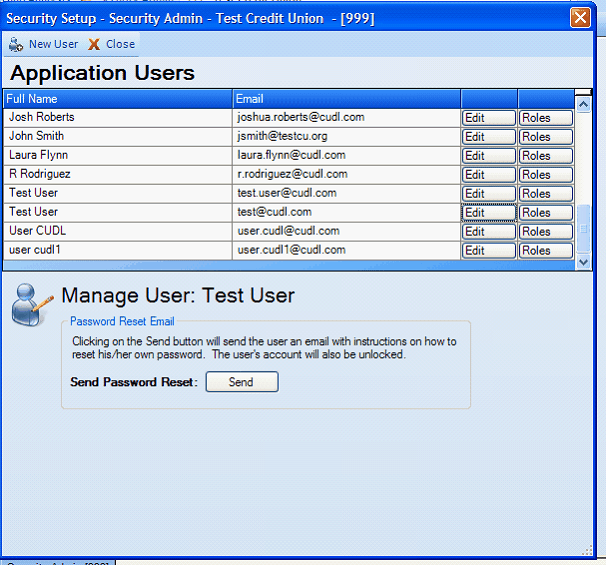Click the Password Reset Email group label
Image resolution: width=607 pixels, height=566 pixels.
pyautogui.click(x=122, y=321)
